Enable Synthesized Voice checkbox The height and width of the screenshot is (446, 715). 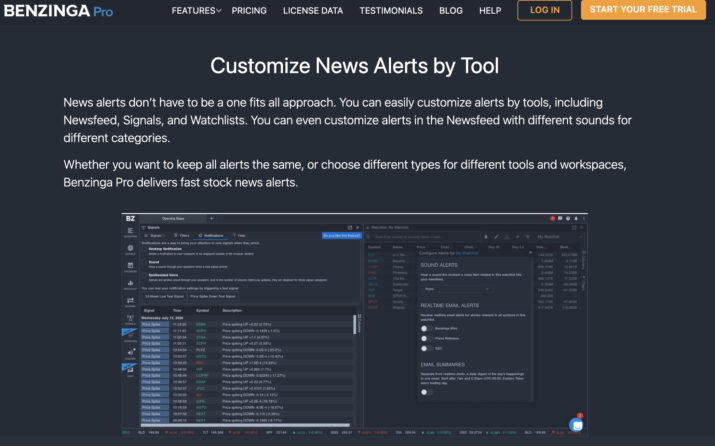pos(145,275)
